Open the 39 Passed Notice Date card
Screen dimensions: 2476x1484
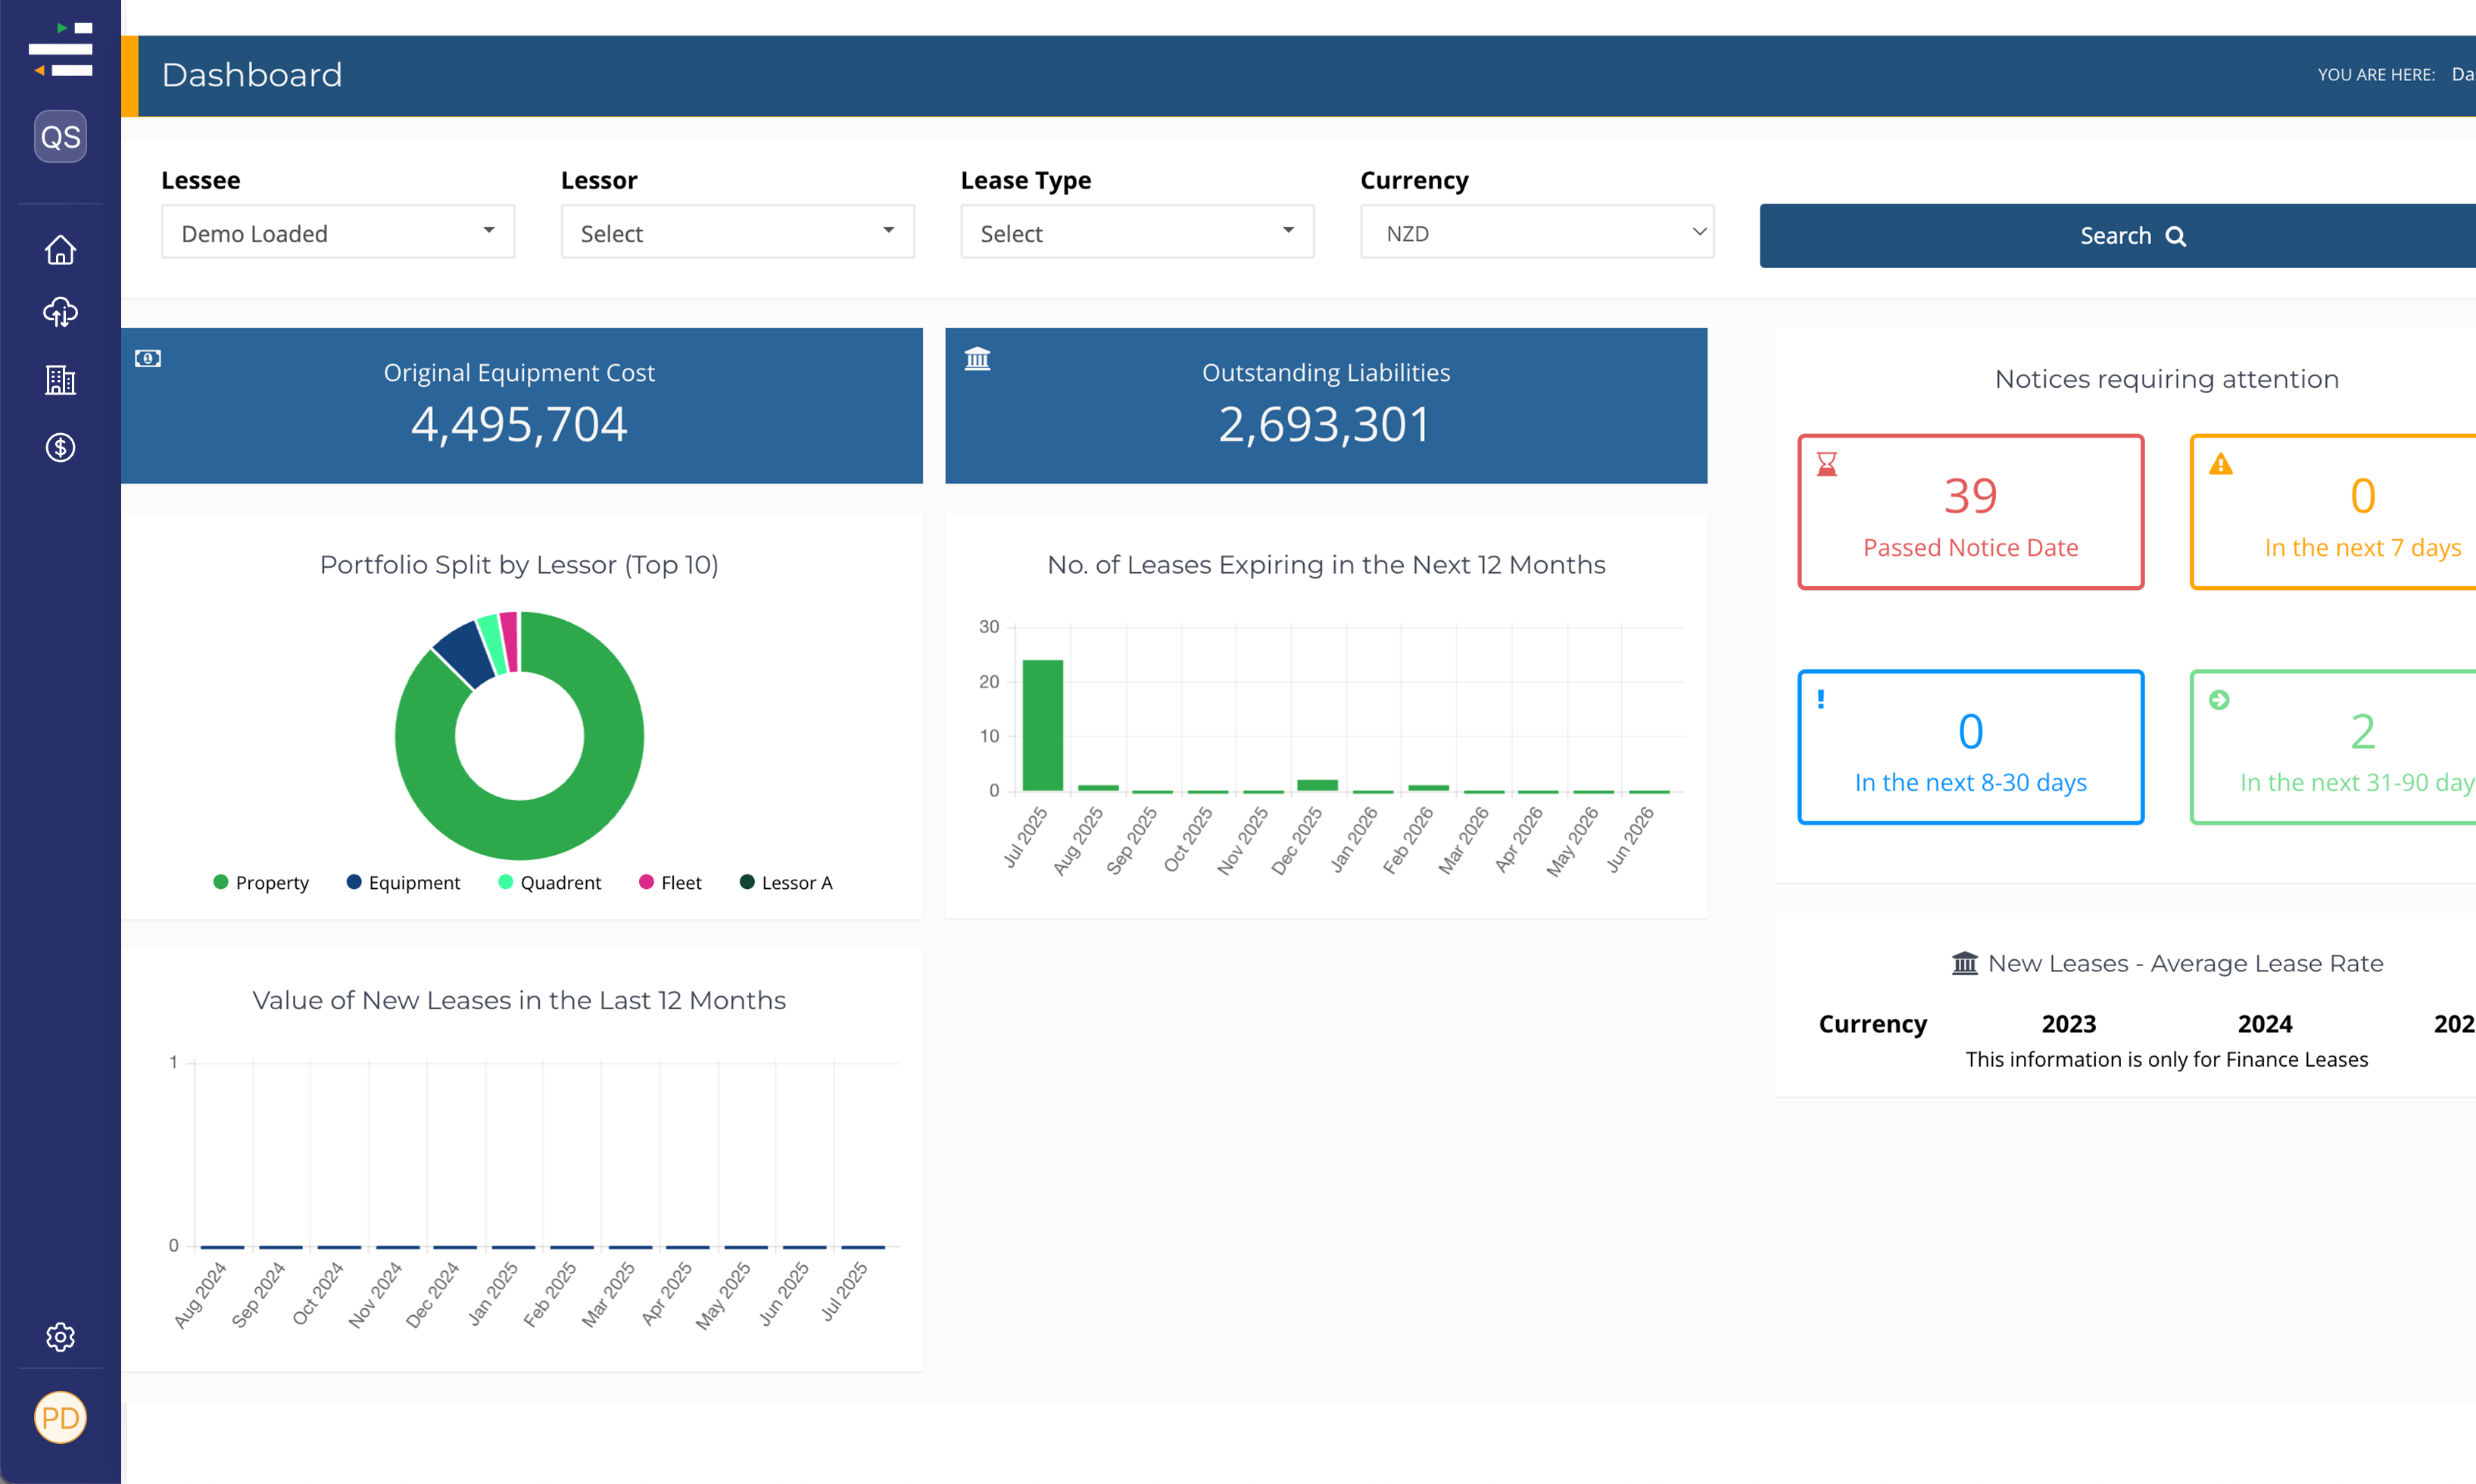tap(1969, 512)
